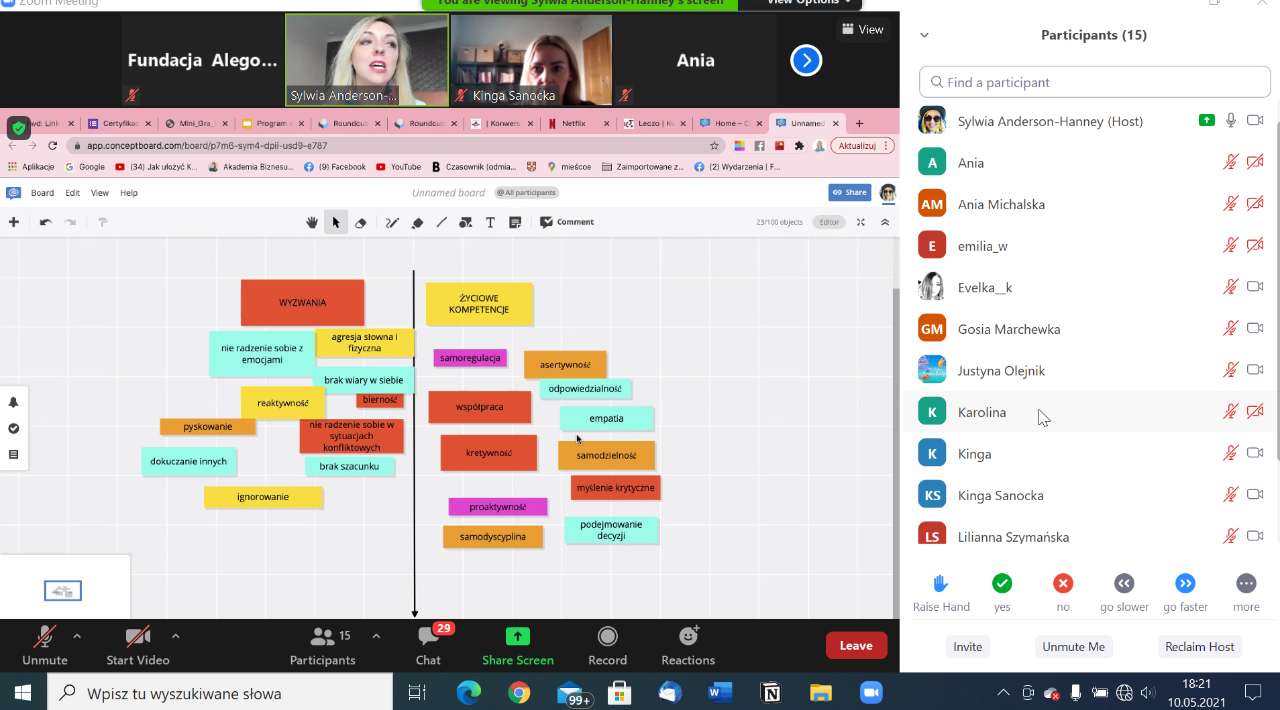Click the Record button in Zoom toolbar
The image size is (1280, 710).
coord(607,637)
